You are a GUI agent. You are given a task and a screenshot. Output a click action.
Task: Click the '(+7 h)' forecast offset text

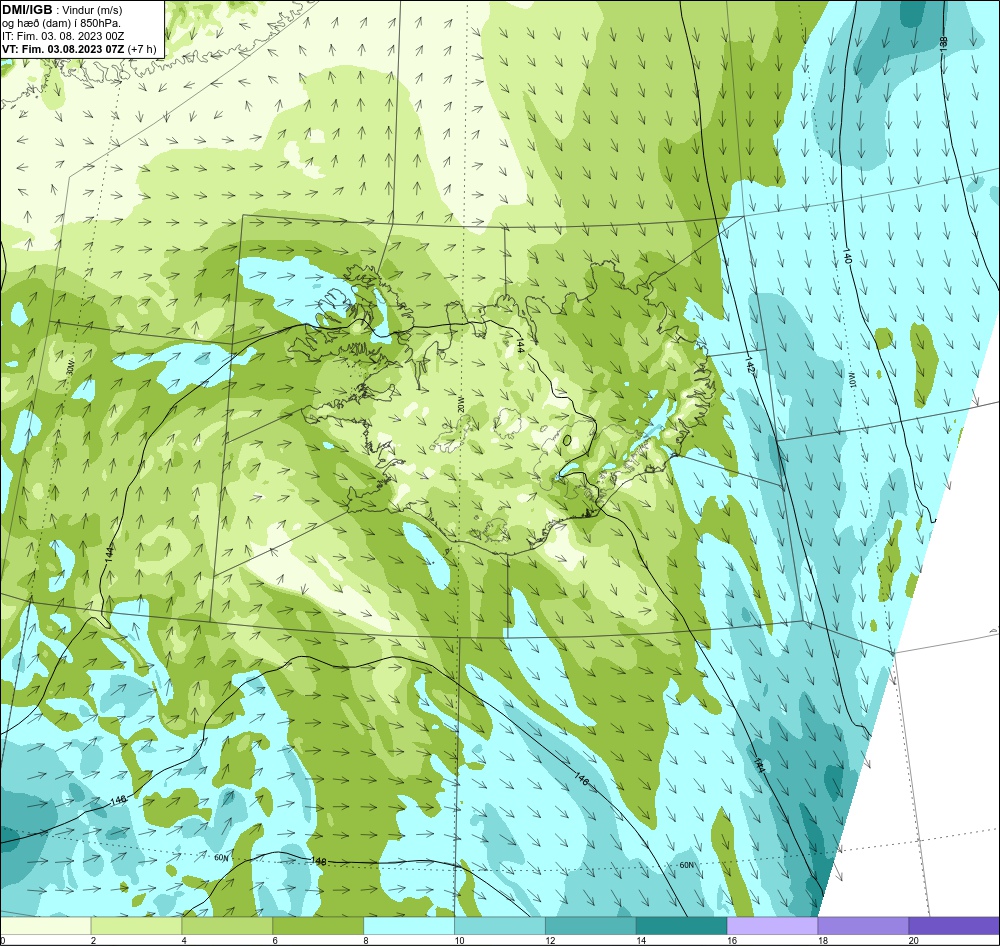point(142,49)
